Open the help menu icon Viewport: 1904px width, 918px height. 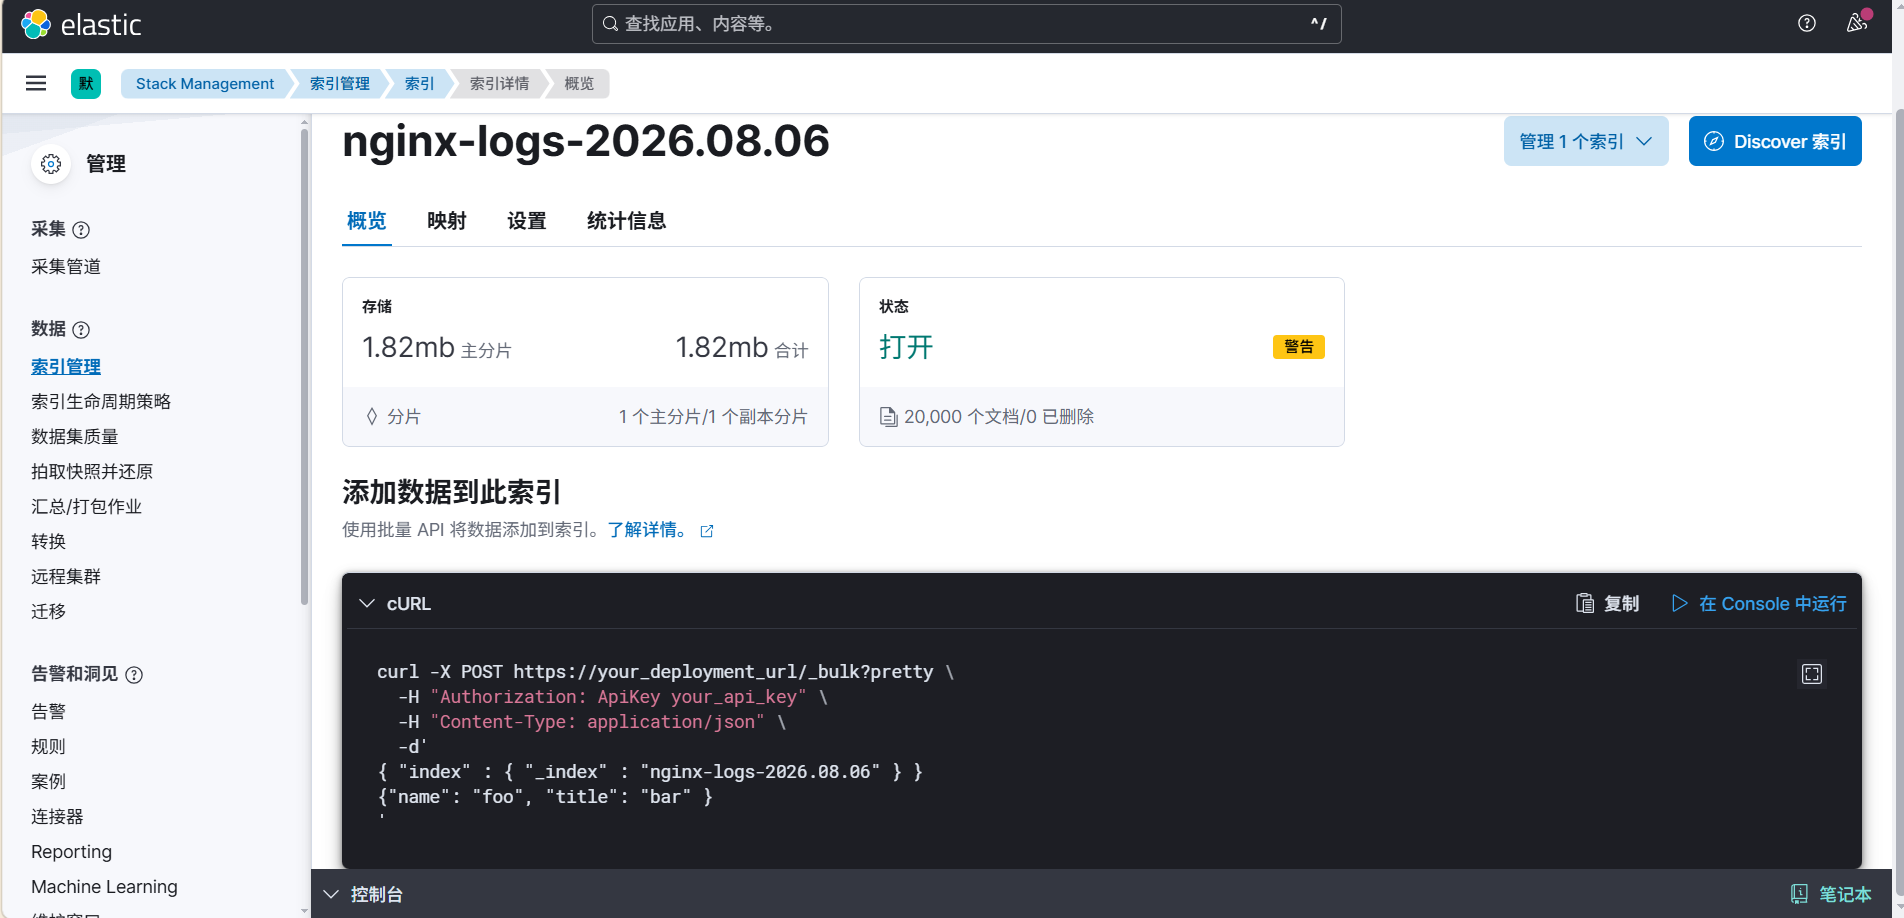pos(1806,23)
